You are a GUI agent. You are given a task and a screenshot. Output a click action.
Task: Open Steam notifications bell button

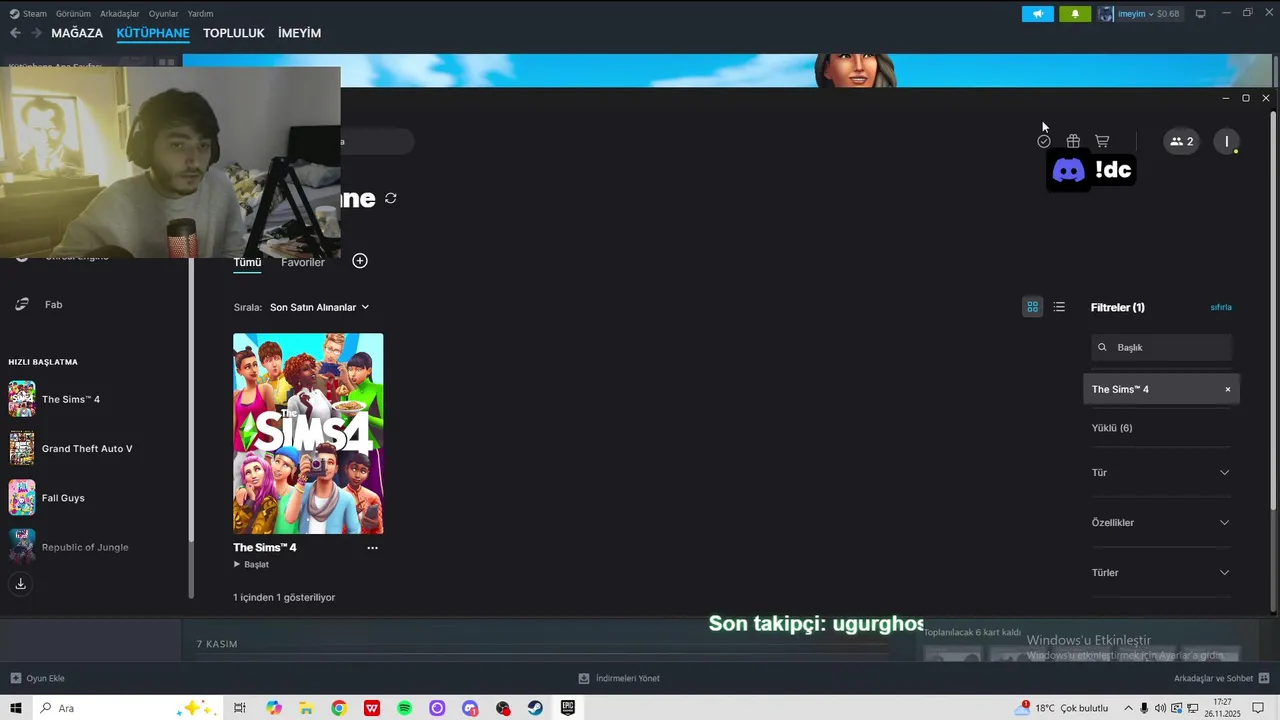1075,14
